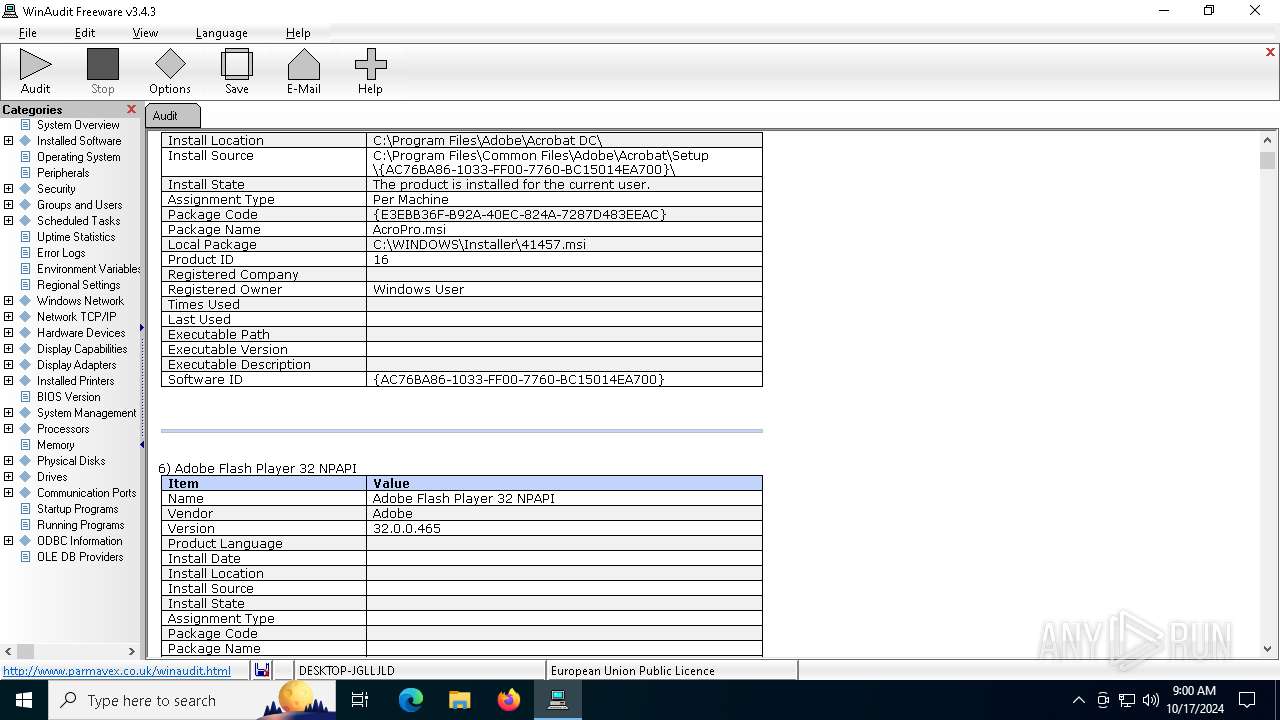Click the Communication Ports diamond icon
Image resolution: width=1280 pixels, height=720 pixels.
(26, 493)
